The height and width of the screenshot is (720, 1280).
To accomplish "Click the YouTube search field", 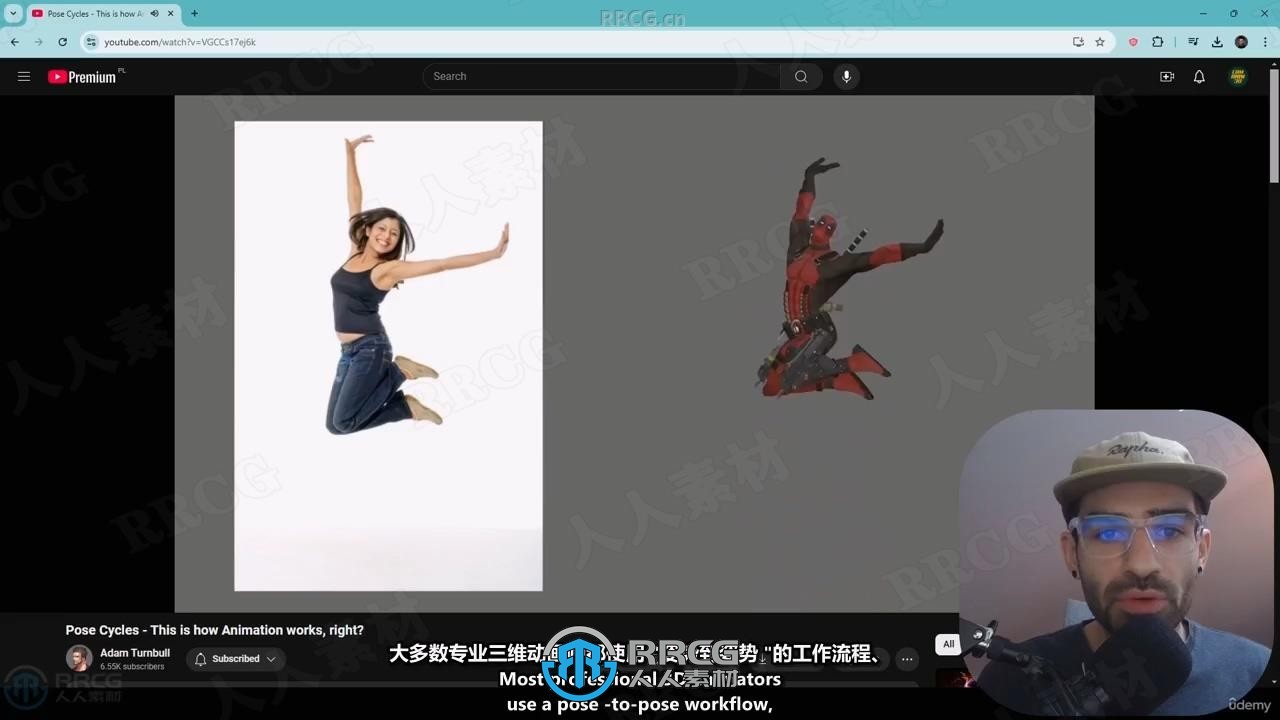I will [x=602, y=76].
